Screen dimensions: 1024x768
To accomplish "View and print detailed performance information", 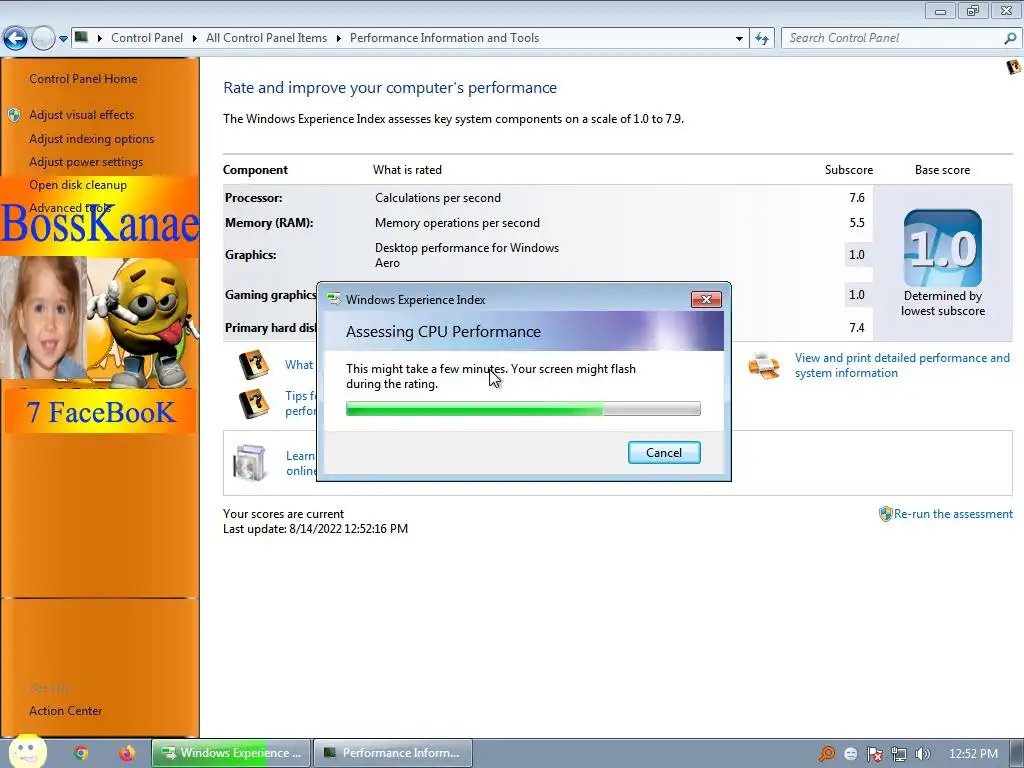I will pyautogui.click(x=902, y=366).
